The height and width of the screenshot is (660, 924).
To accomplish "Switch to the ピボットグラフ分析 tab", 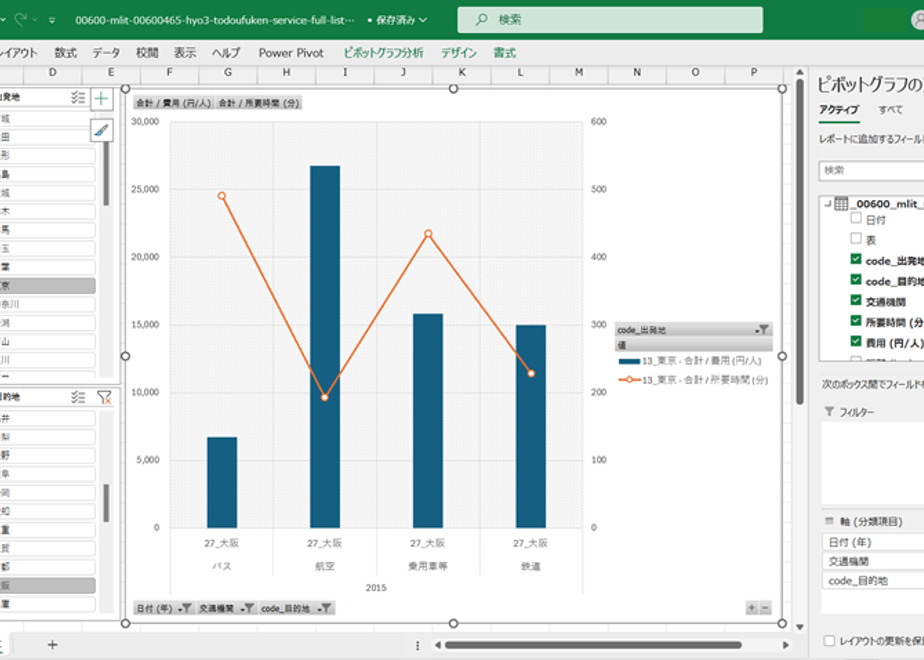I will pyautogui.click(x=384, y=53).
